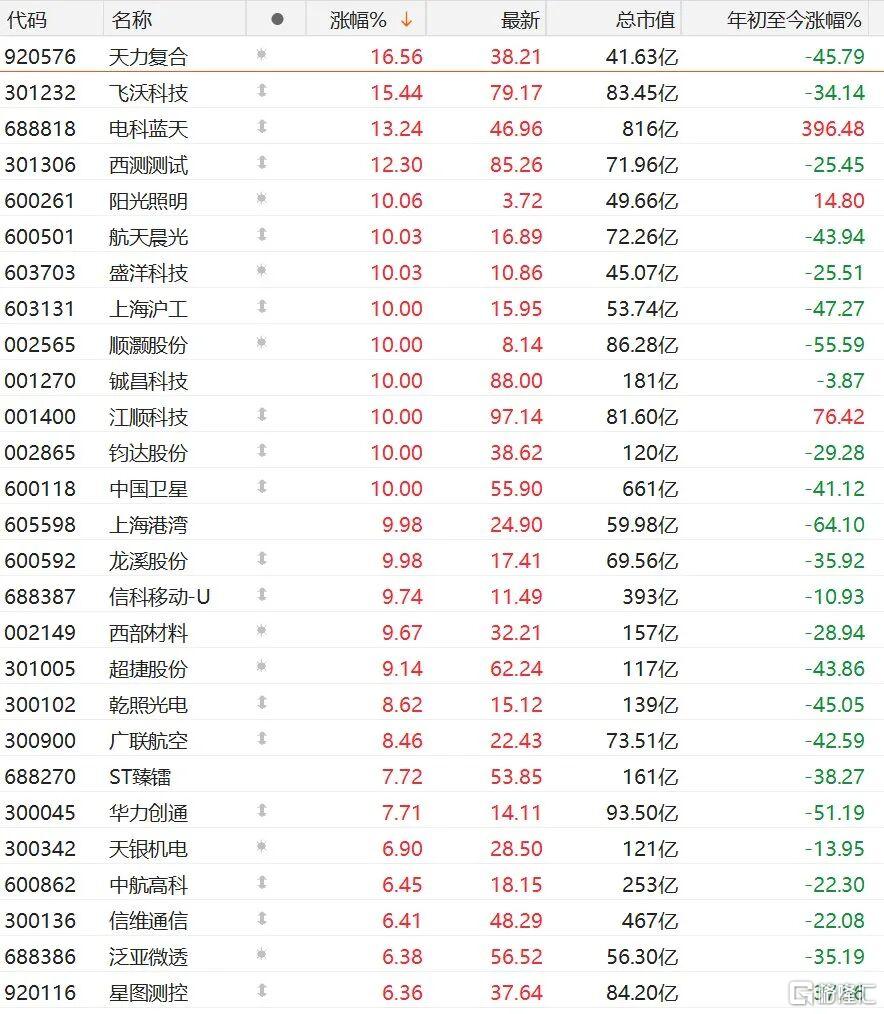884x1014 pixels.
Task: Select the 上海港湾 row
Action: (442, 524)
